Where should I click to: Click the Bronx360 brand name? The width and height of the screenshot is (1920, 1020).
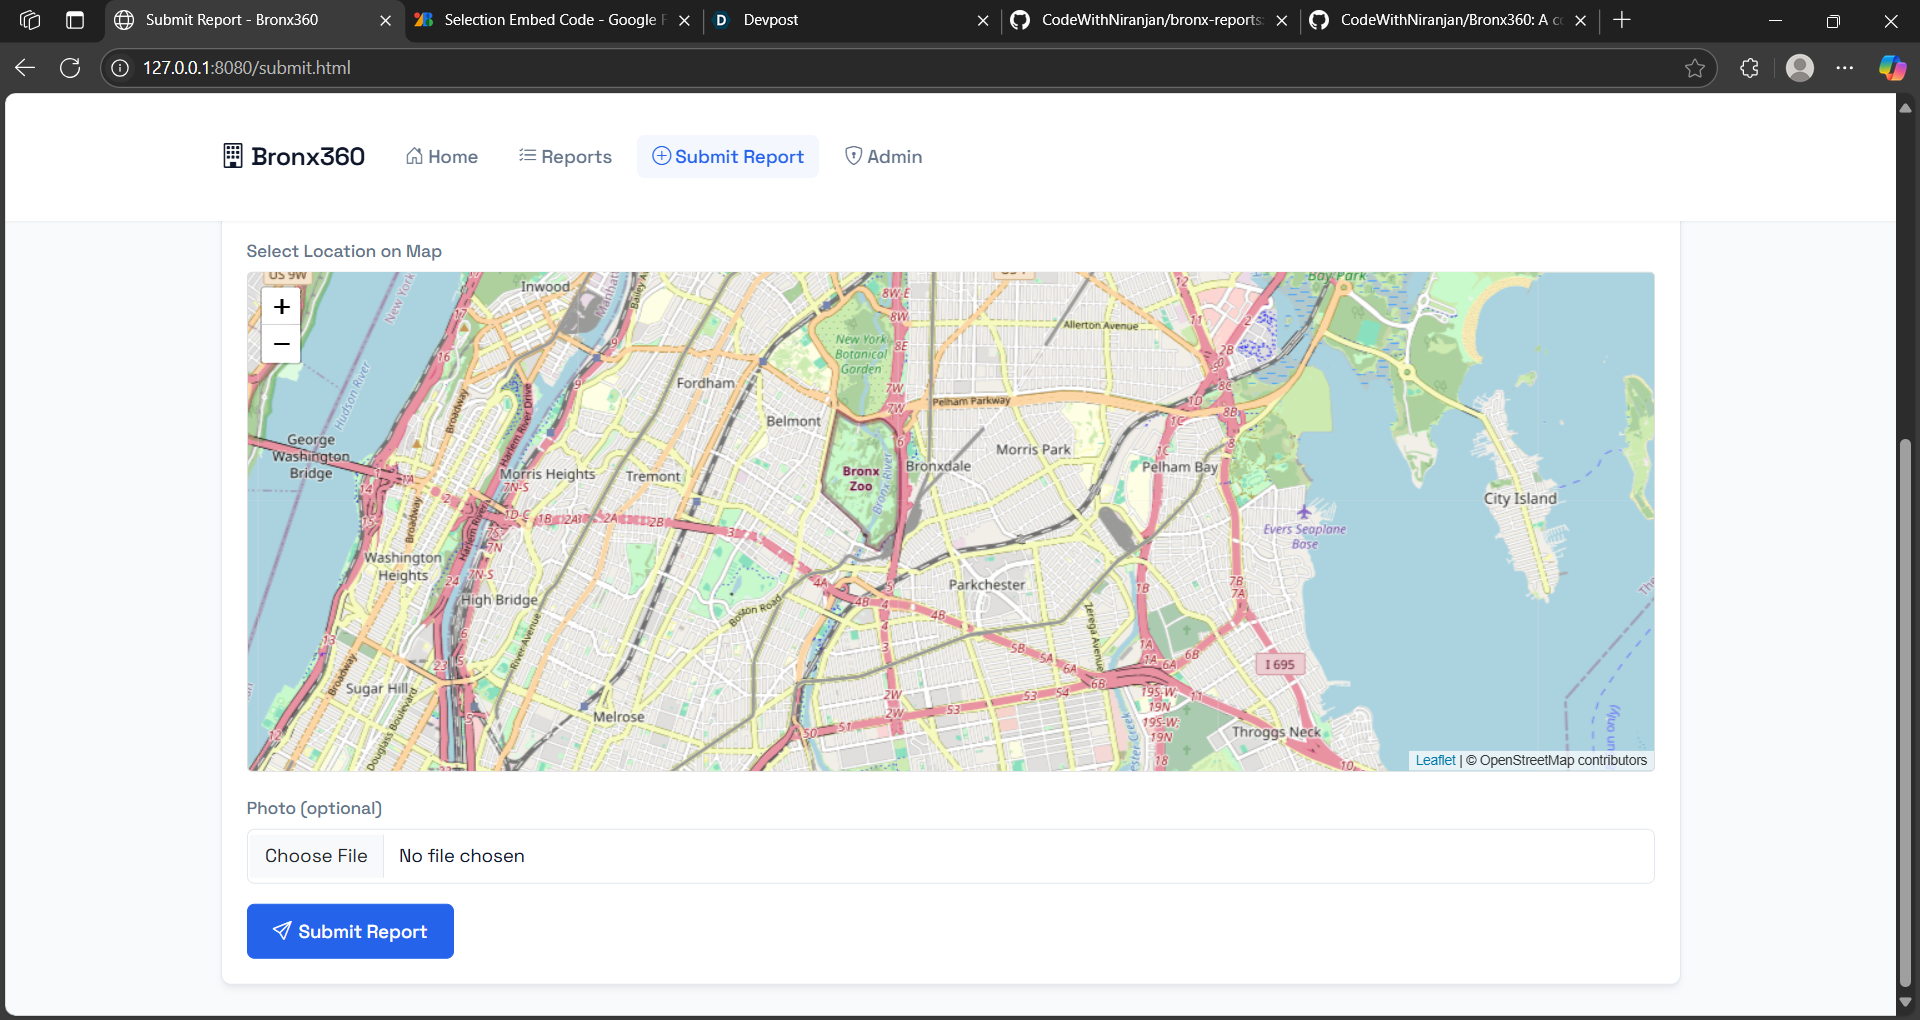point(308,156)
